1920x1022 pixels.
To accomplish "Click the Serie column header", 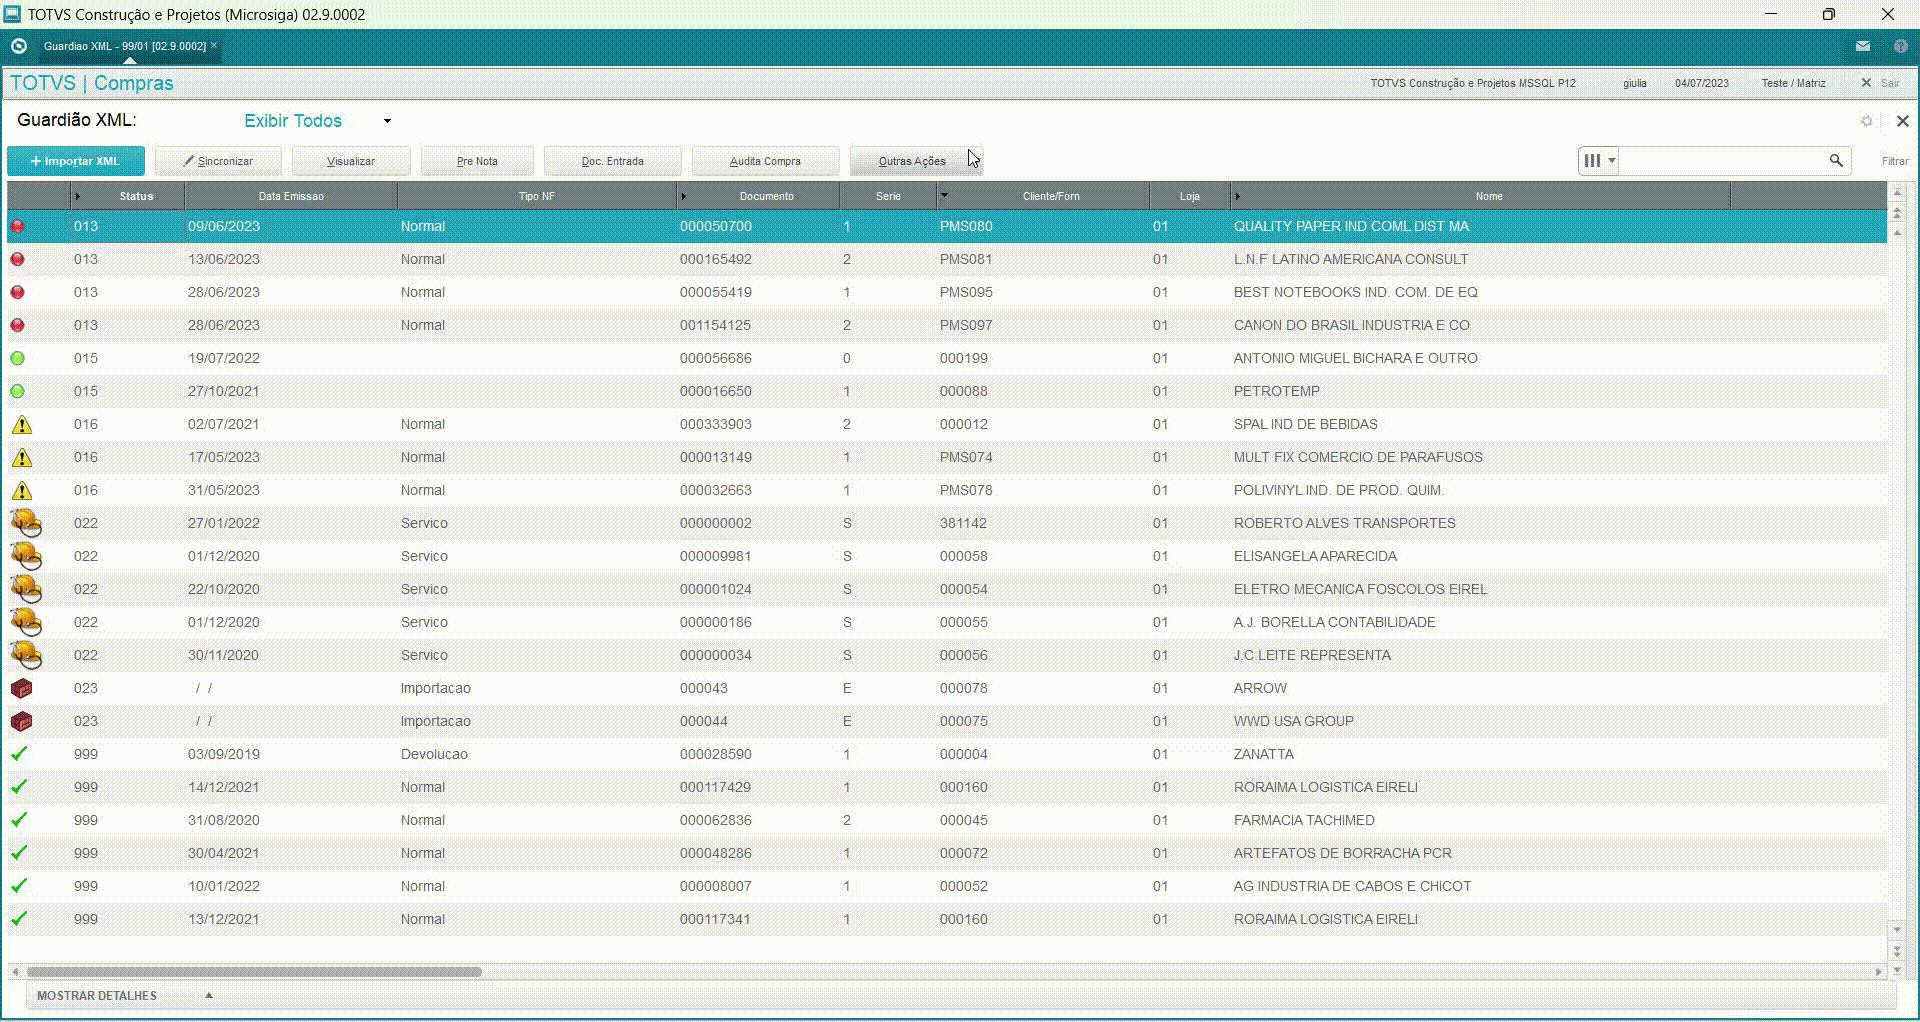I will point(888,196).
